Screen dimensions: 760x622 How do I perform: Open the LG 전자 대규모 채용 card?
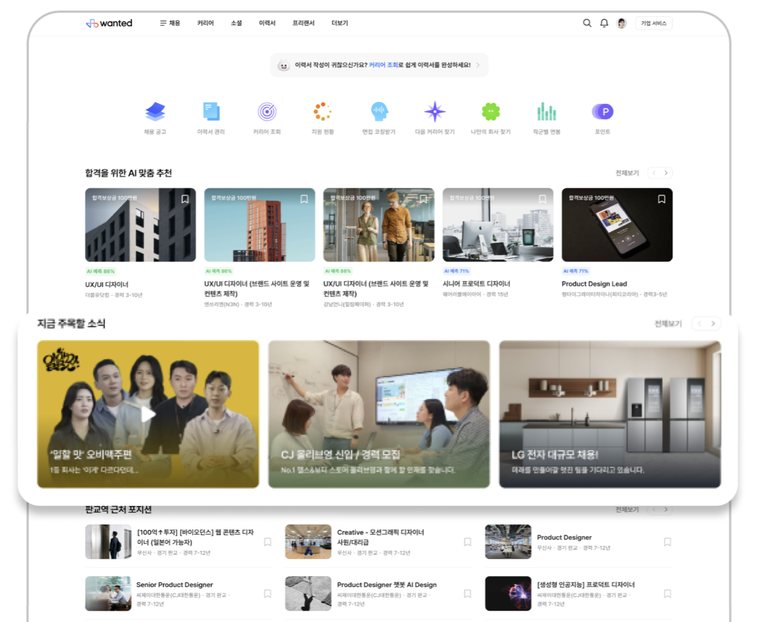(610, 414)
